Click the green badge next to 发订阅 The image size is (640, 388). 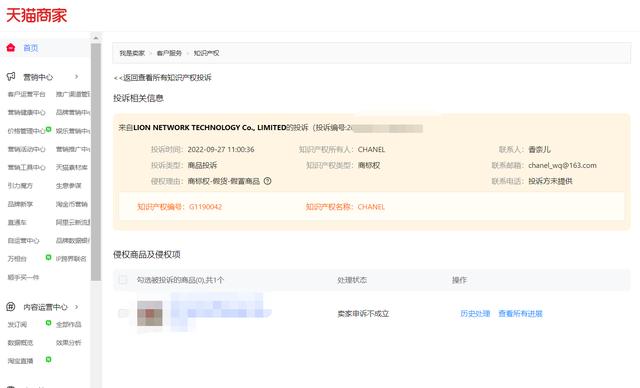49,323
